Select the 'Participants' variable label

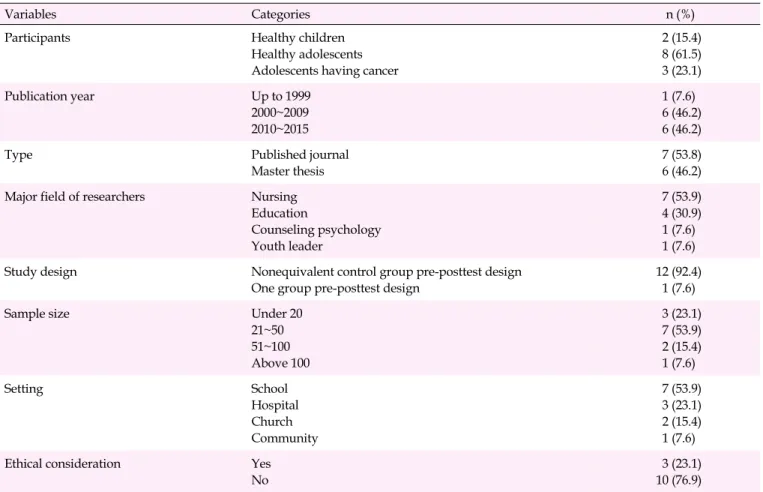tap(37, 38)
